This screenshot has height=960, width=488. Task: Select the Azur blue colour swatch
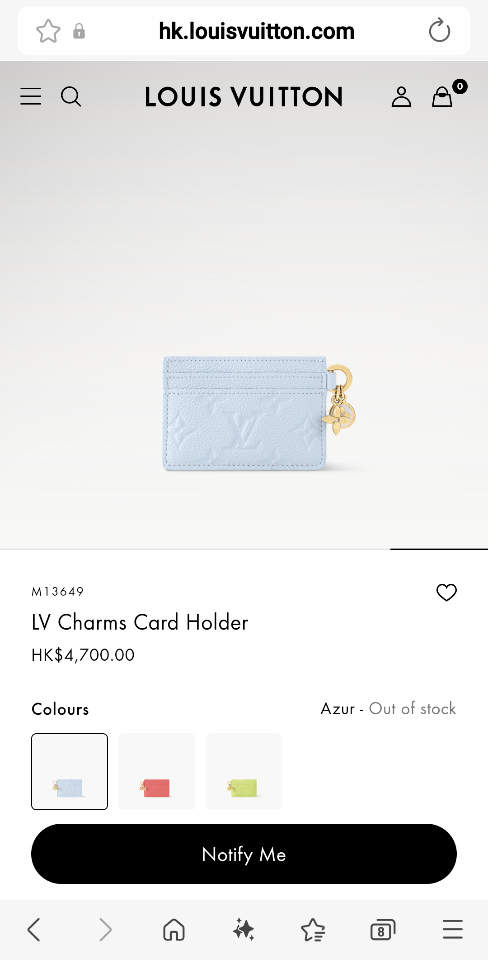pyautogui.click(x=69, y=771)
